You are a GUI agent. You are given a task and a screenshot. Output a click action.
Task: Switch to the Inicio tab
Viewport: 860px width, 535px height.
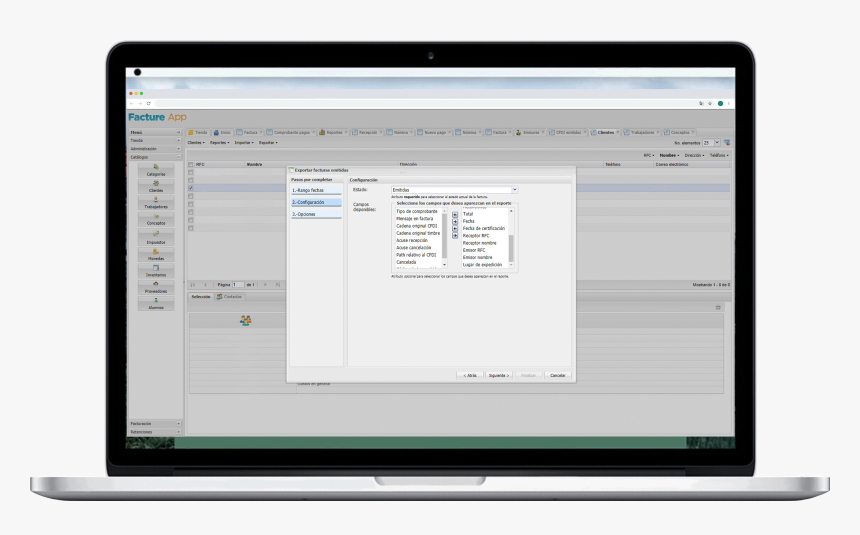tap(222, 132)
